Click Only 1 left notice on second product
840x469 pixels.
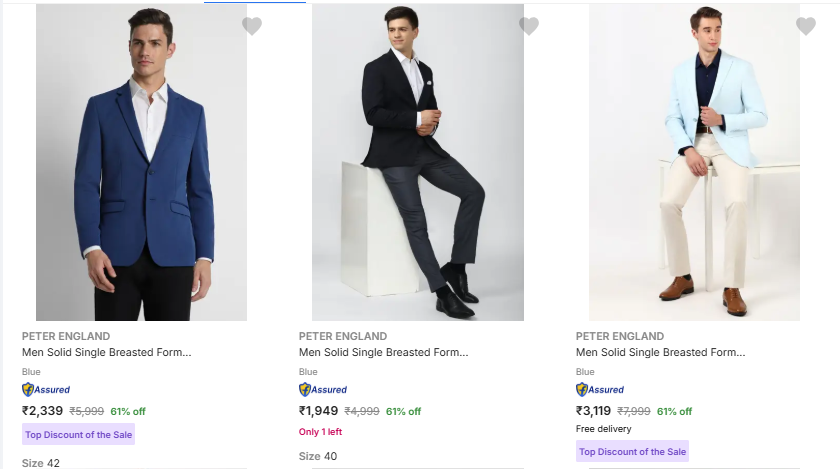[320, 431]
